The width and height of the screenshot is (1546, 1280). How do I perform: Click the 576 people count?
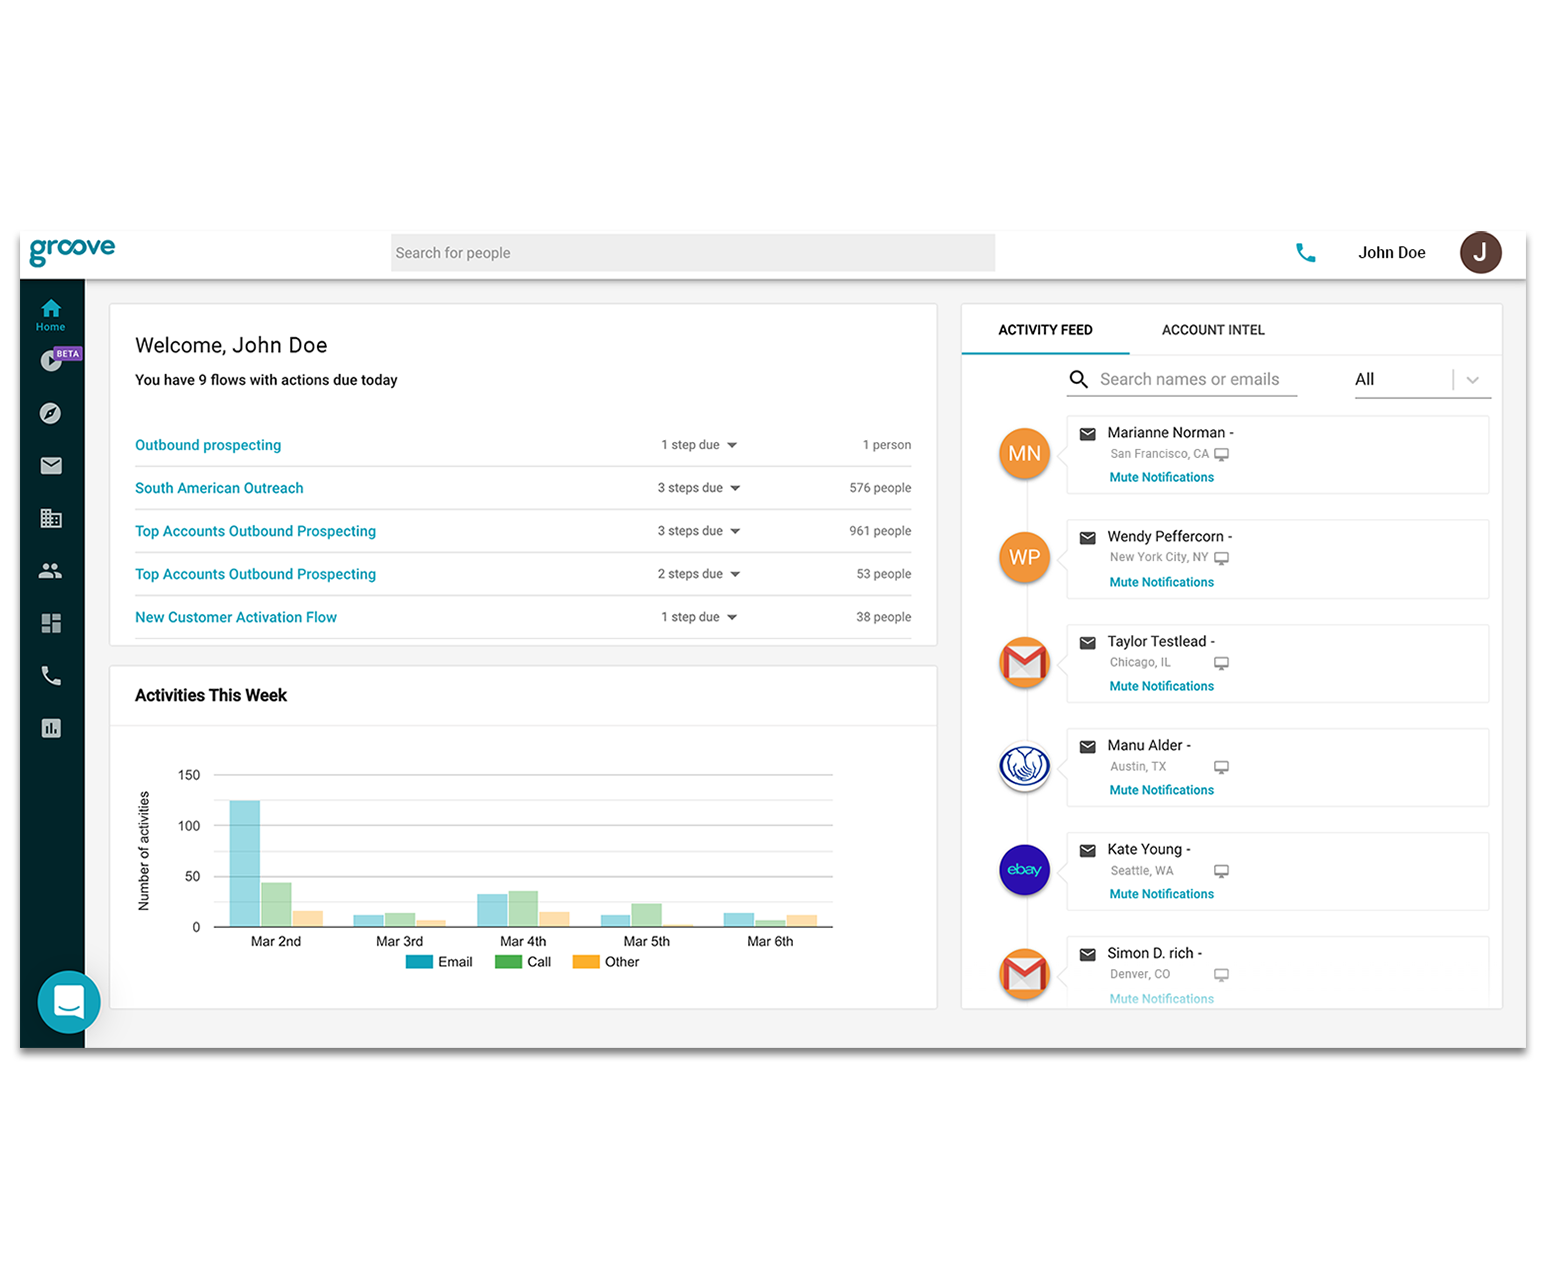pos(880,488)
